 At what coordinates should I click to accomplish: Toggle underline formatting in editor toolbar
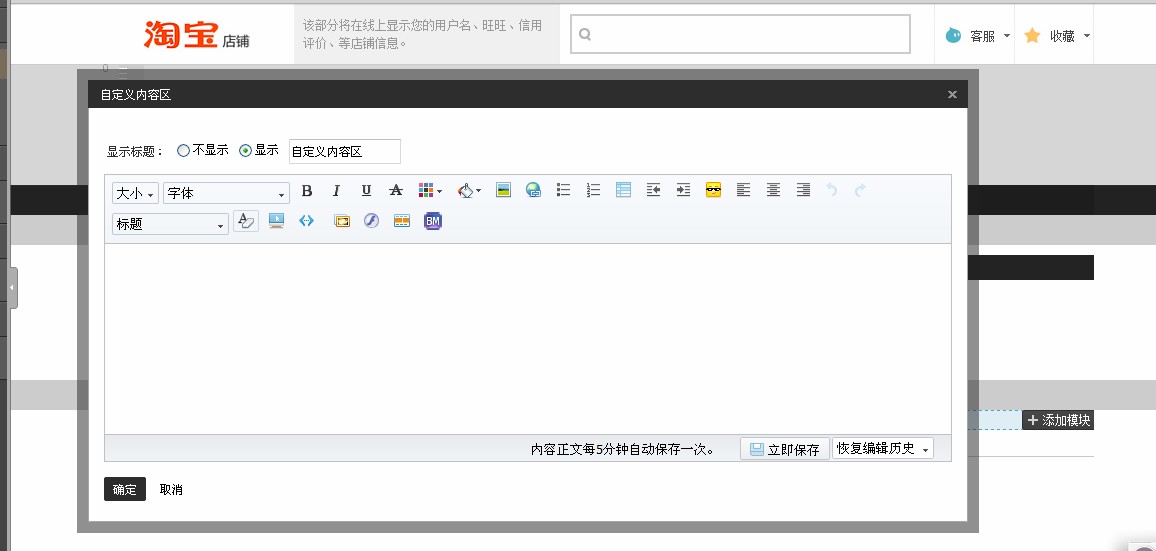(366, 191)
